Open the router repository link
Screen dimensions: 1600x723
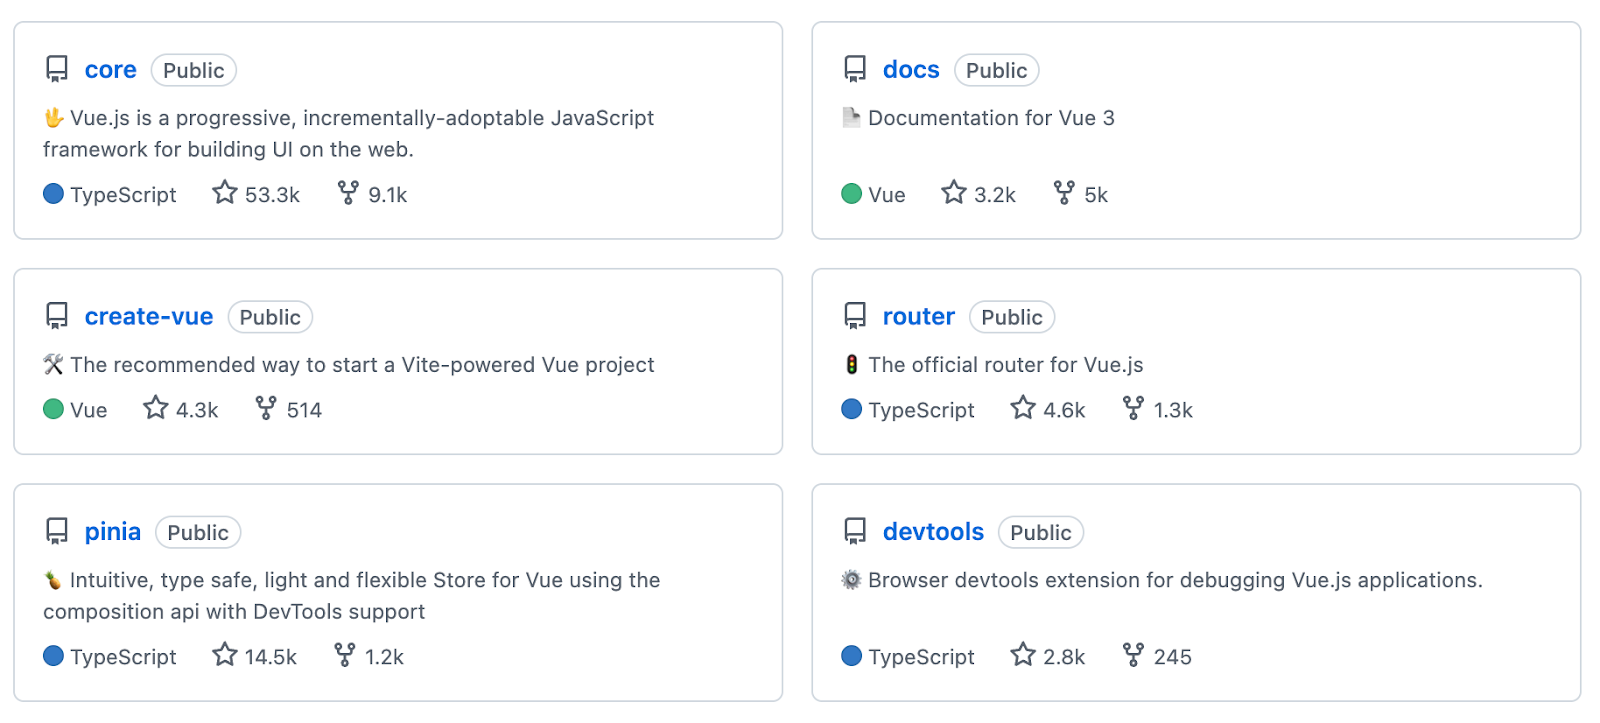[919, 317]
